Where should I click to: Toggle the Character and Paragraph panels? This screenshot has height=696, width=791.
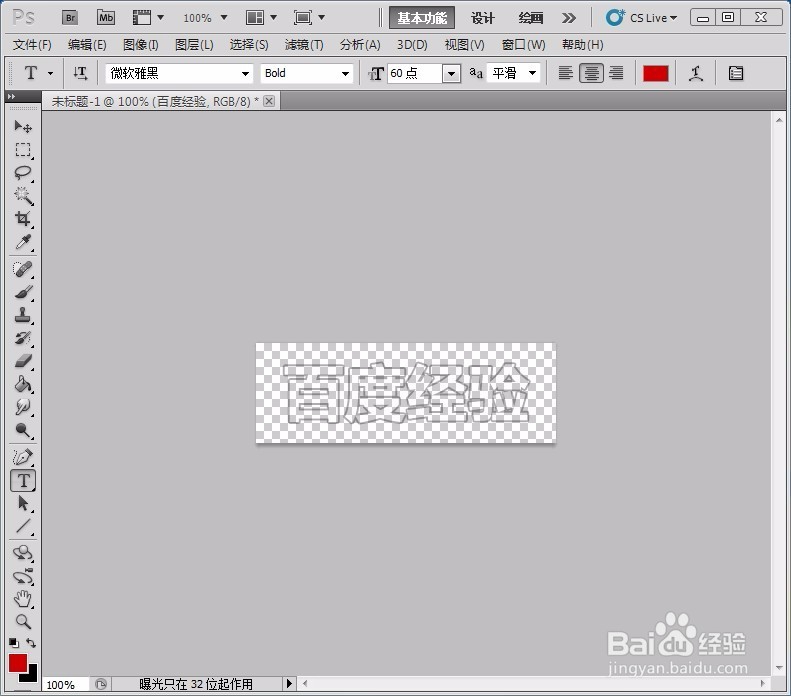point(736,74)
